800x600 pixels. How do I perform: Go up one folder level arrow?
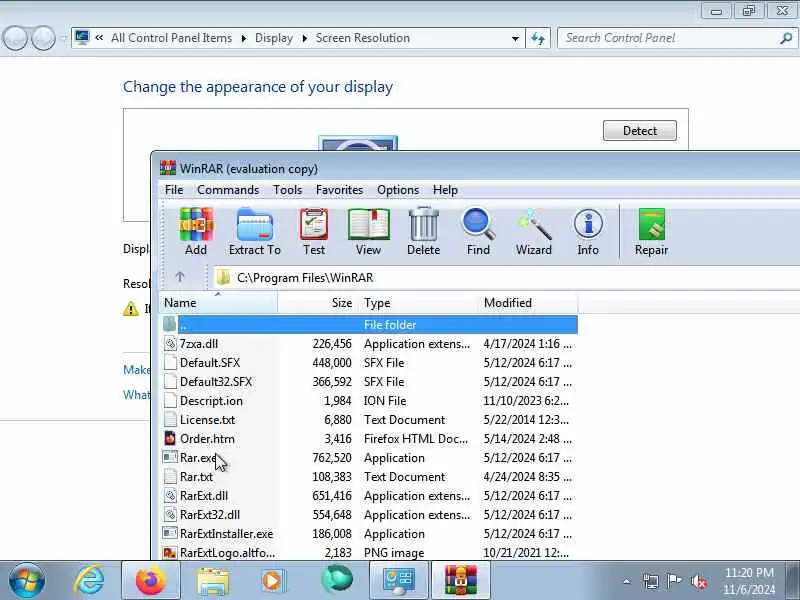[180, 277]
